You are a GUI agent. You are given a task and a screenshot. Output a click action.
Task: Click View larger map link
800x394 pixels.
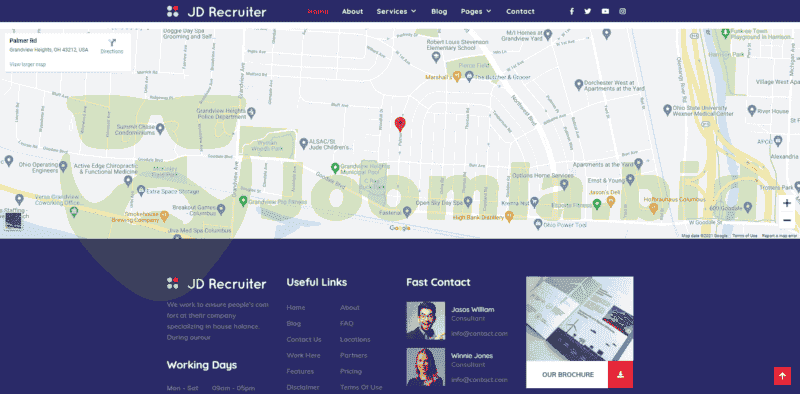point(28,65)
